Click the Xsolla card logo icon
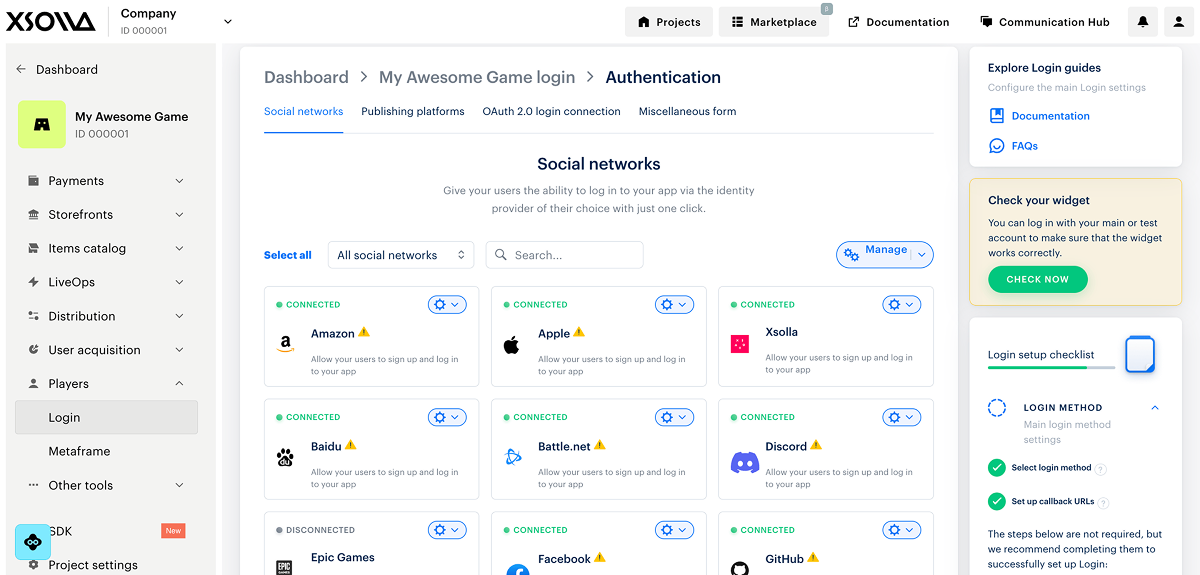 pos(740,344)
